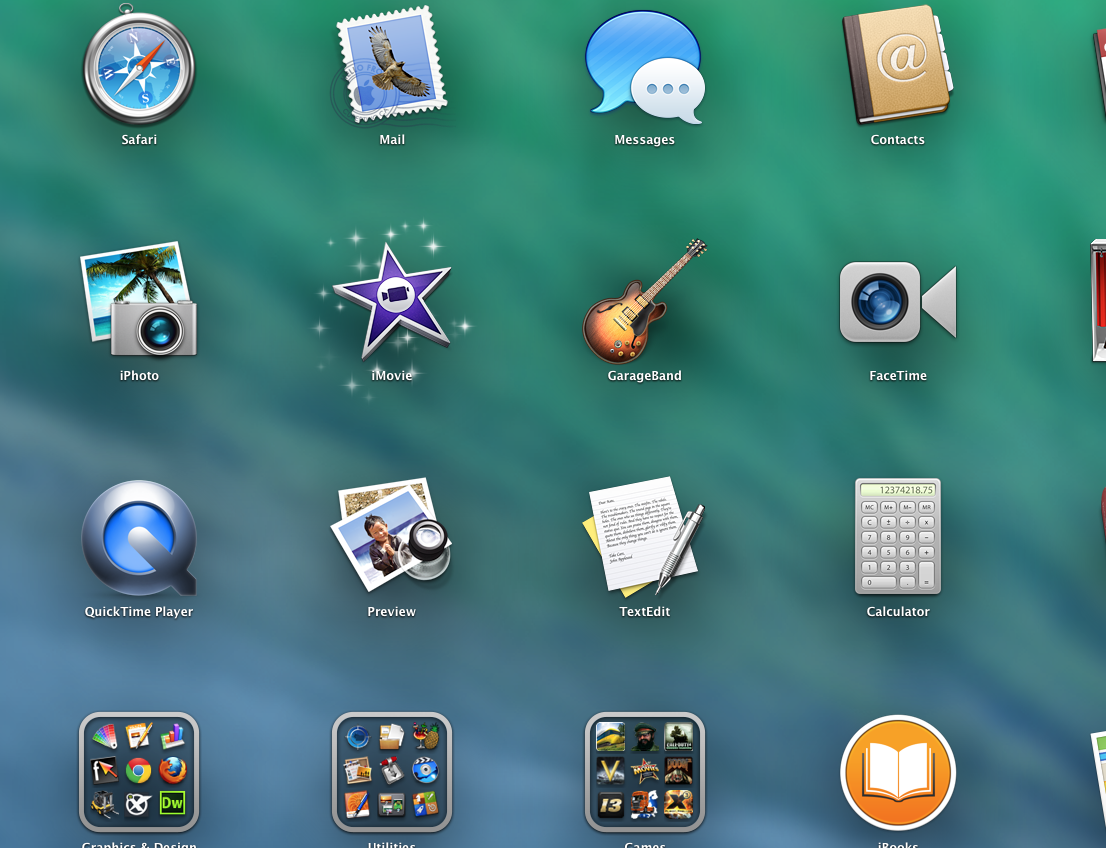Launch the orange iBooks app

tap(898, 773)
